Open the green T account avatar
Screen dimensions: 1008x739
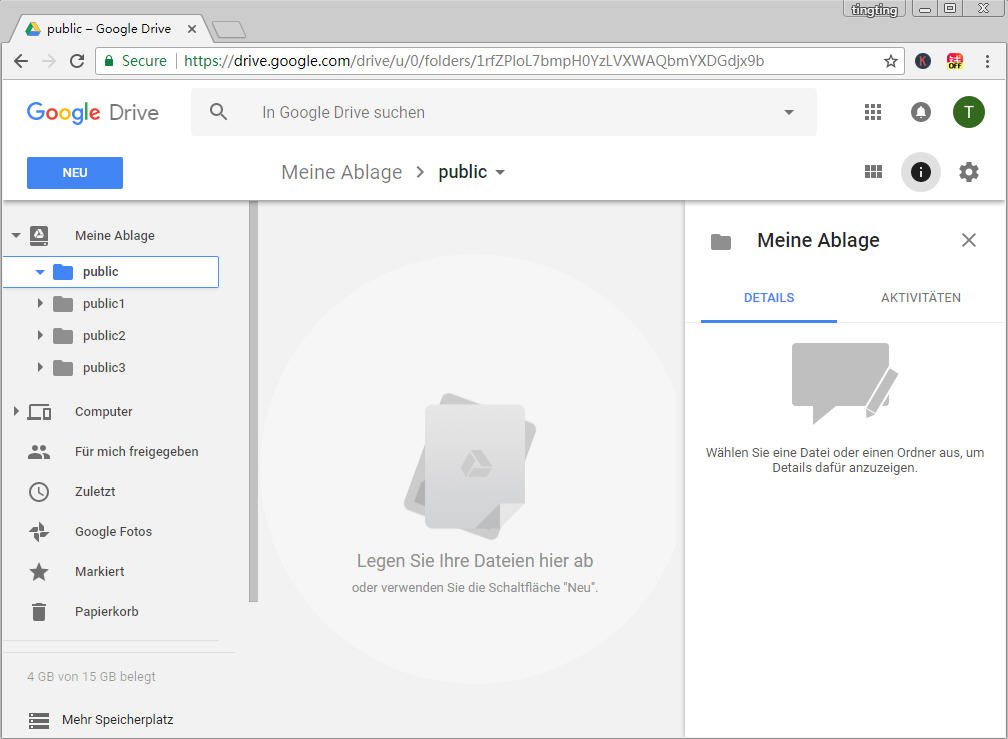pos(968,112)
